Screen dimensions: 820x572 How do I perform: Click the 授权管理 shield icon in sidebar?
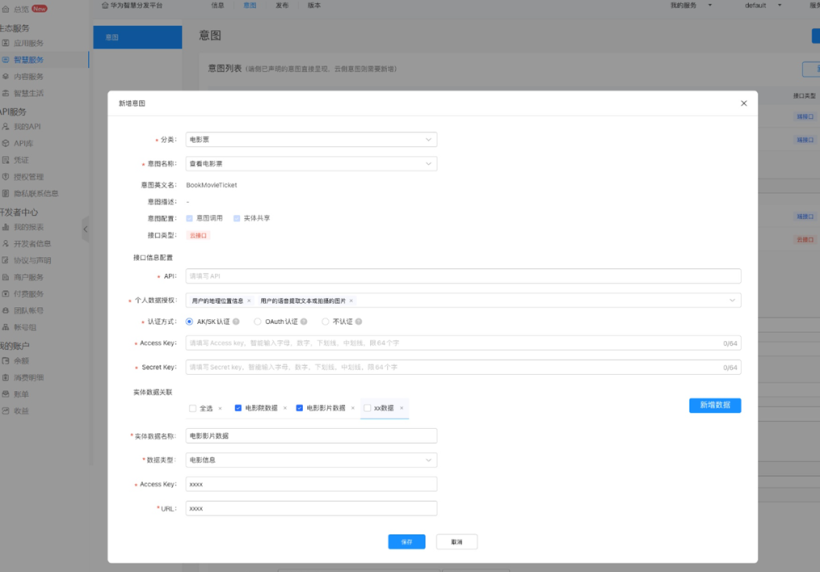coord(6,177)
